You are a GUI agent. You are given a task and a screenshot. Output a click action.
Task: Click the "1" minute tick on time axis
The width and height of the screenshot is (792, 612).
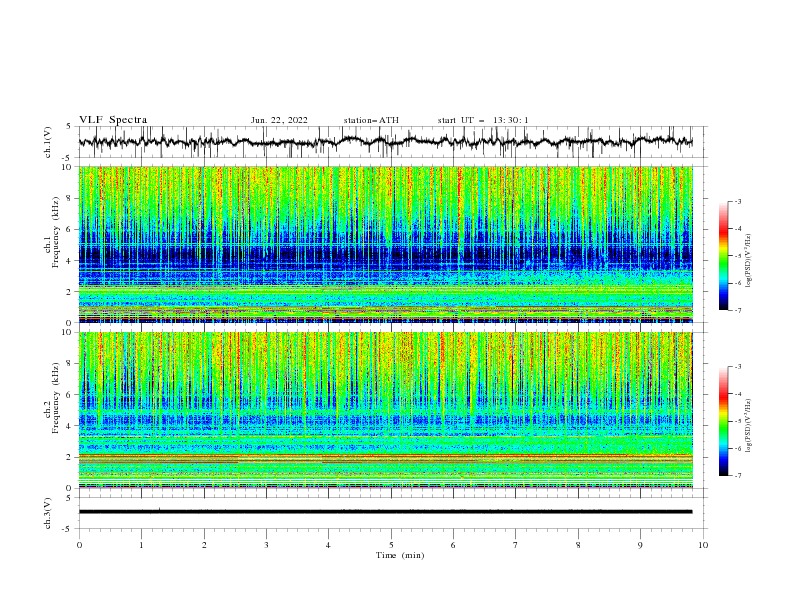(141, 545)
